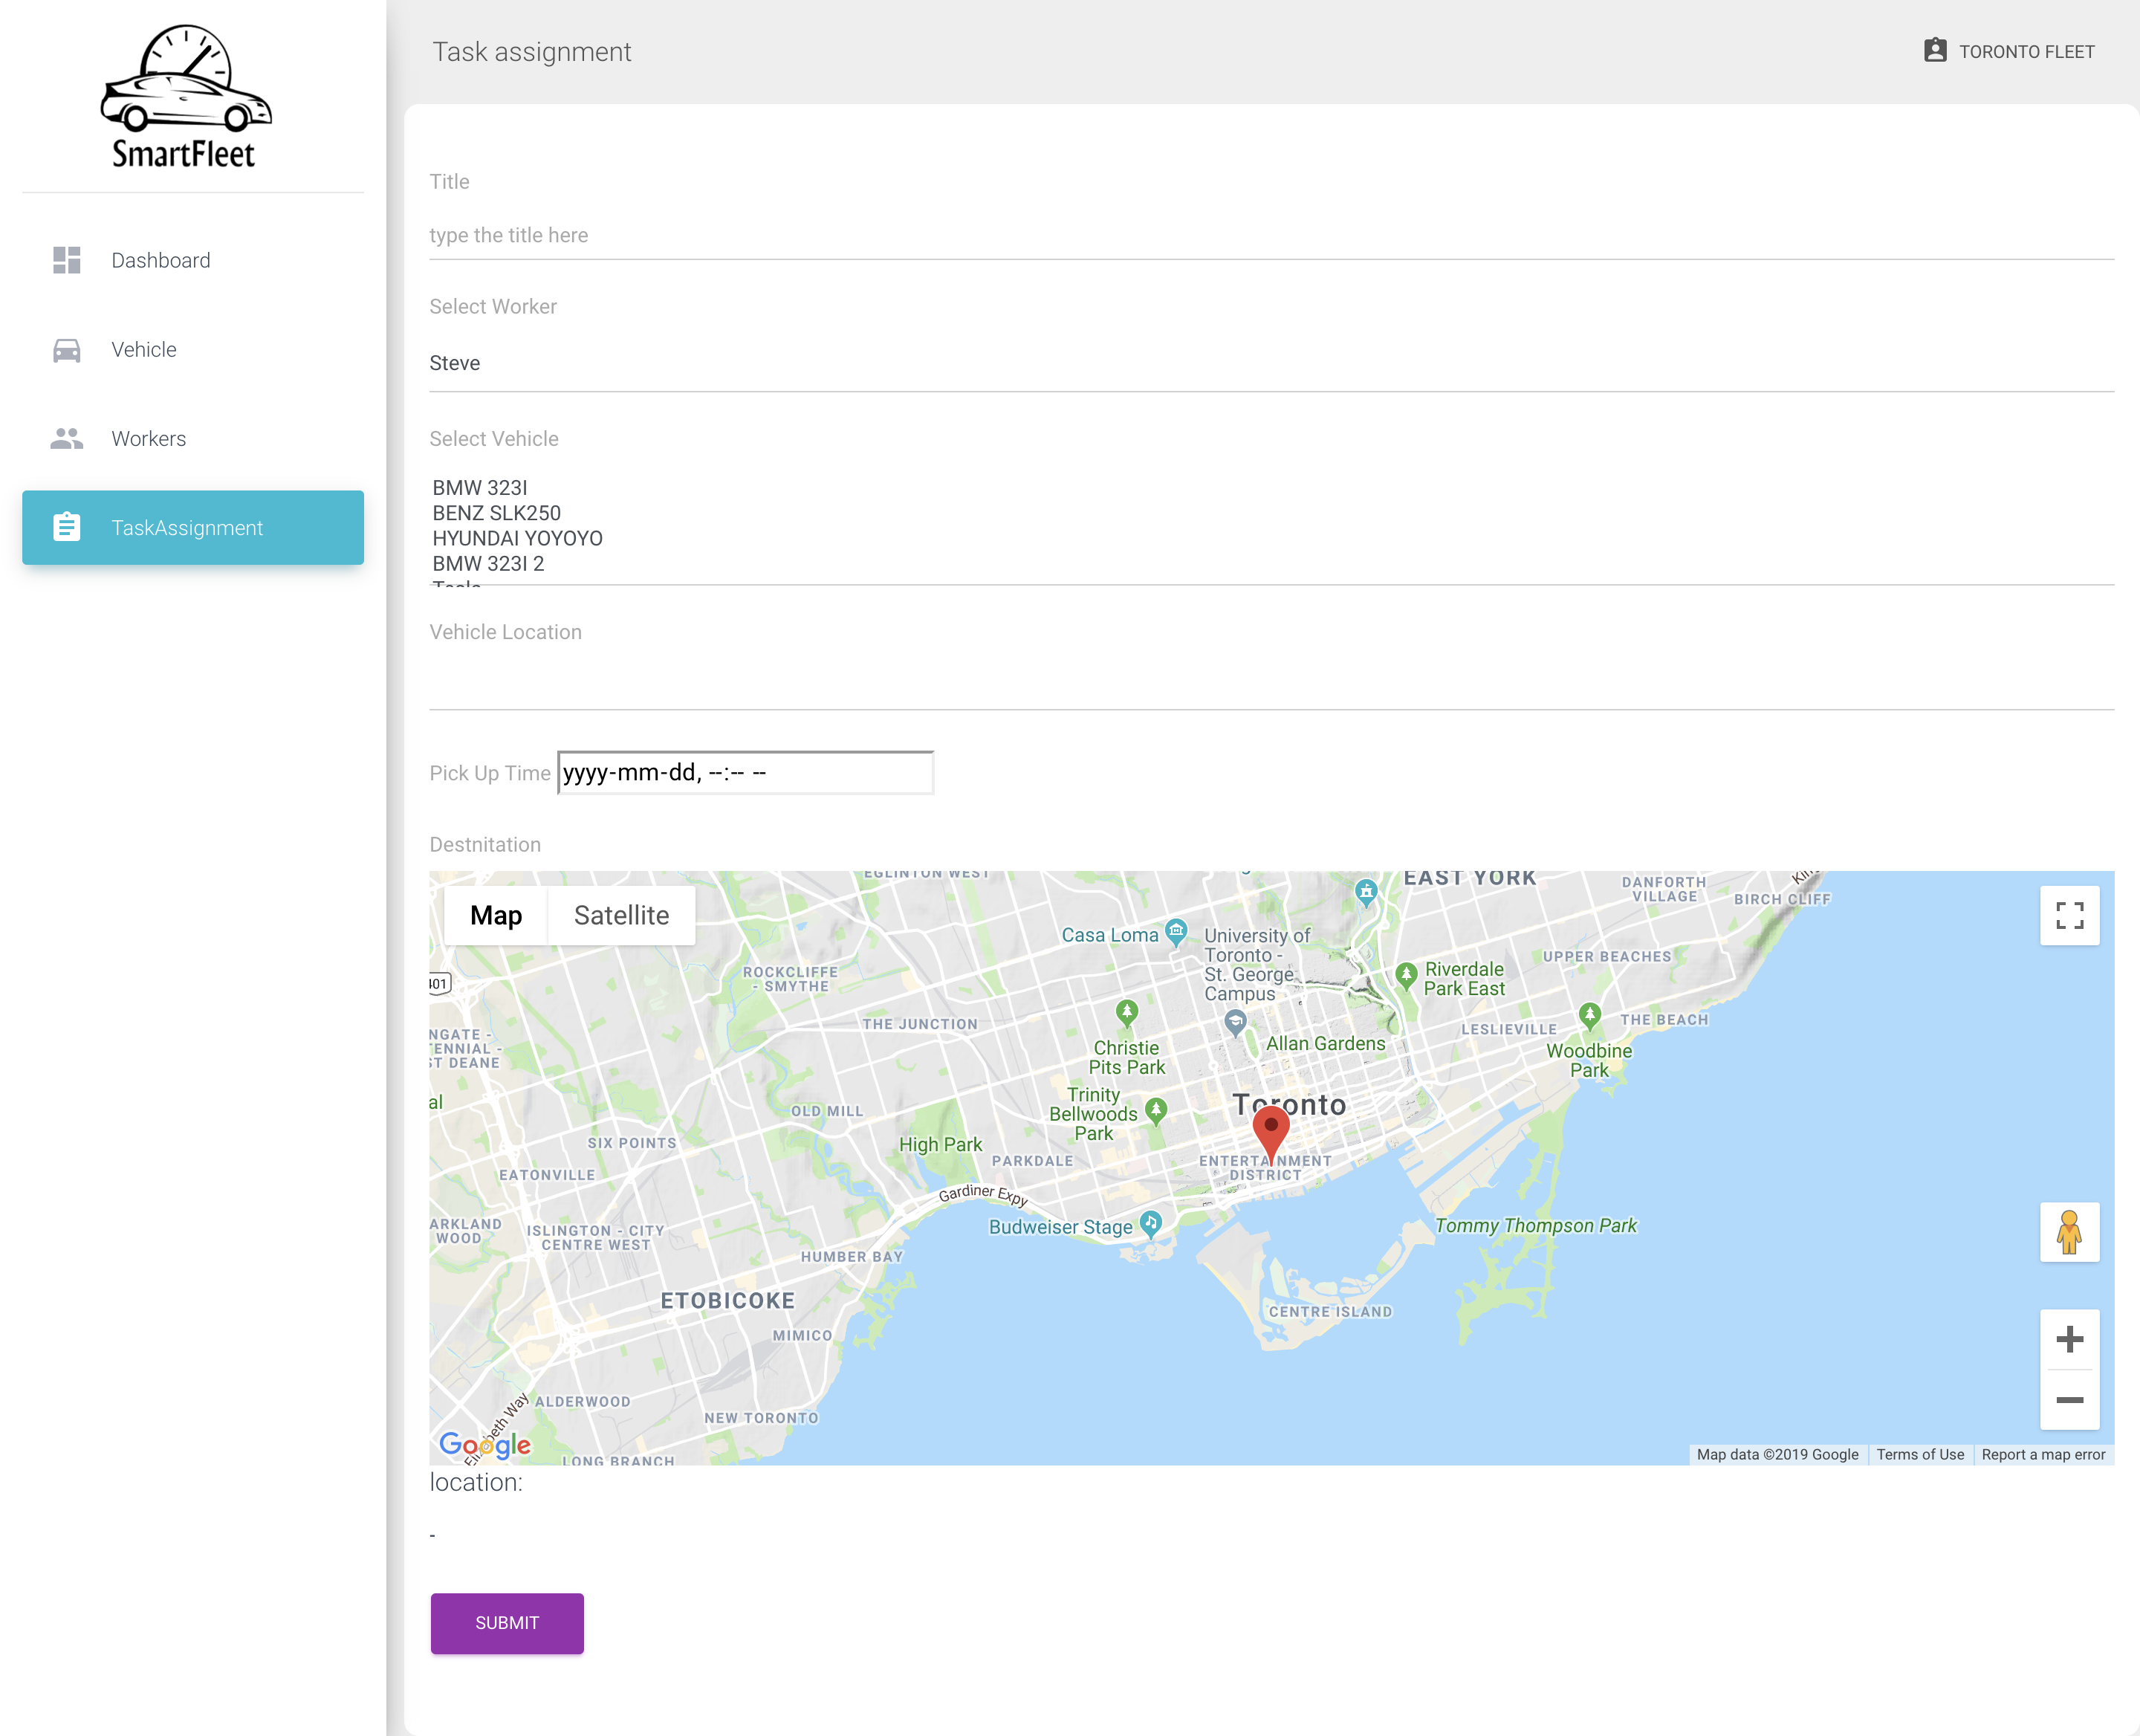The height and width of the screenshot is (1736, 2140).
Task: Zoom in the map with plus button
Action: (x=2069, y=1339)
